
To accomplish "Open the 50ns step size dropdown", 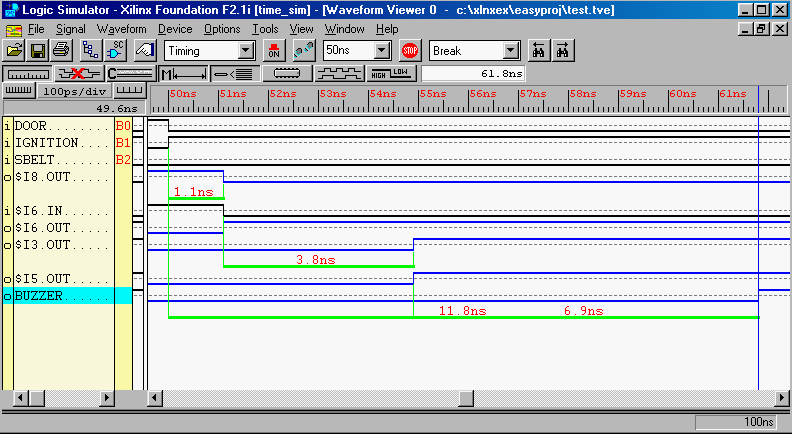I will coord(382,50).
